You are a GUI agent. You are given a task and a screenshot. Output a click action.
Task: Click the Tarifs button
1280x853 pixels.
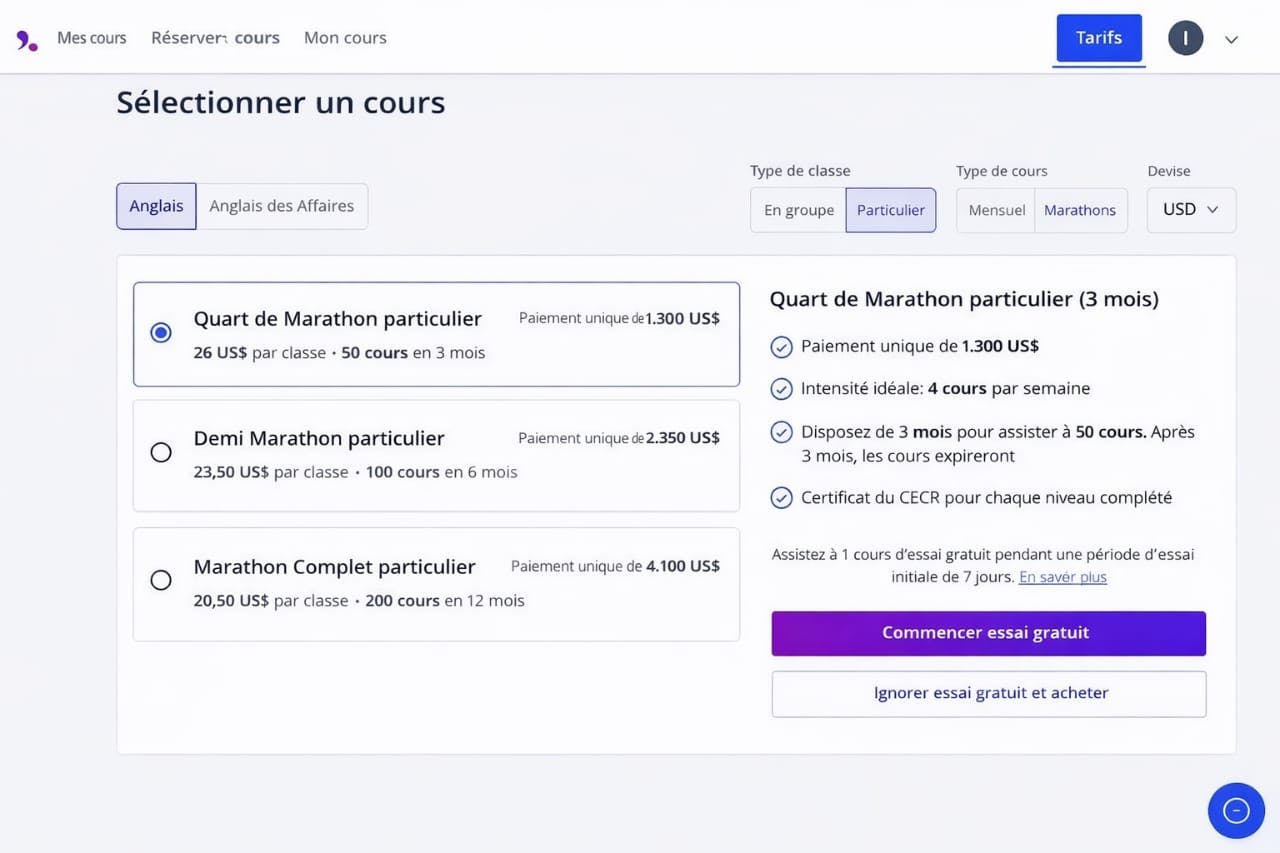coord(1099,38)
